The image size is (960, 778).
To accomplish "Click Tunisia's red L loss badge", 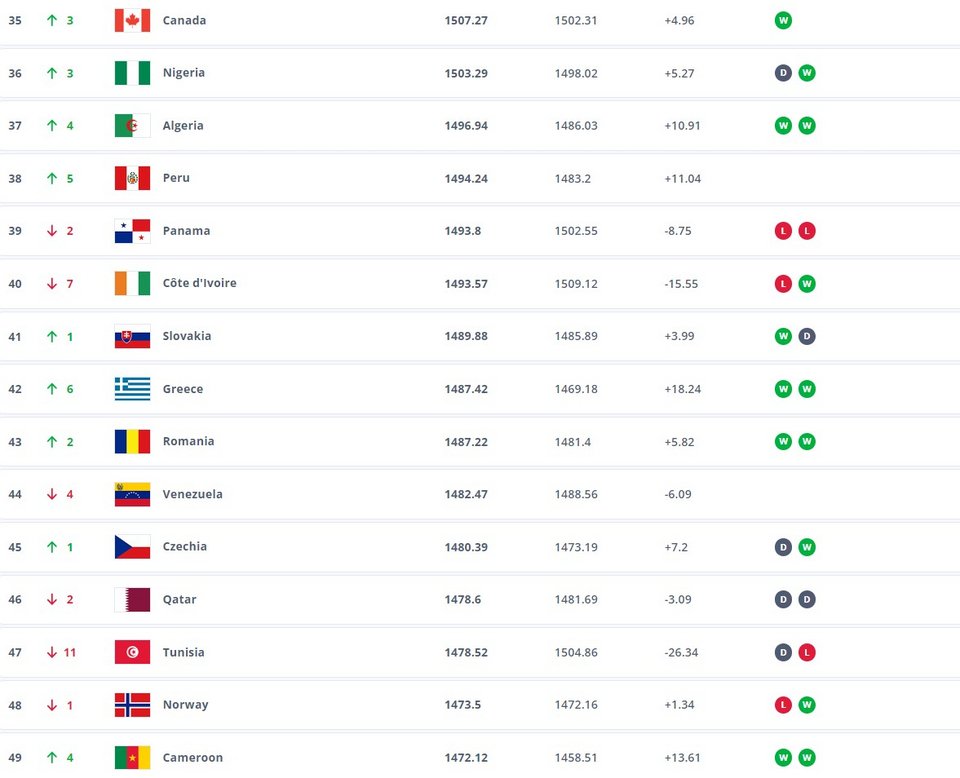I will click(x=807, y=652).
